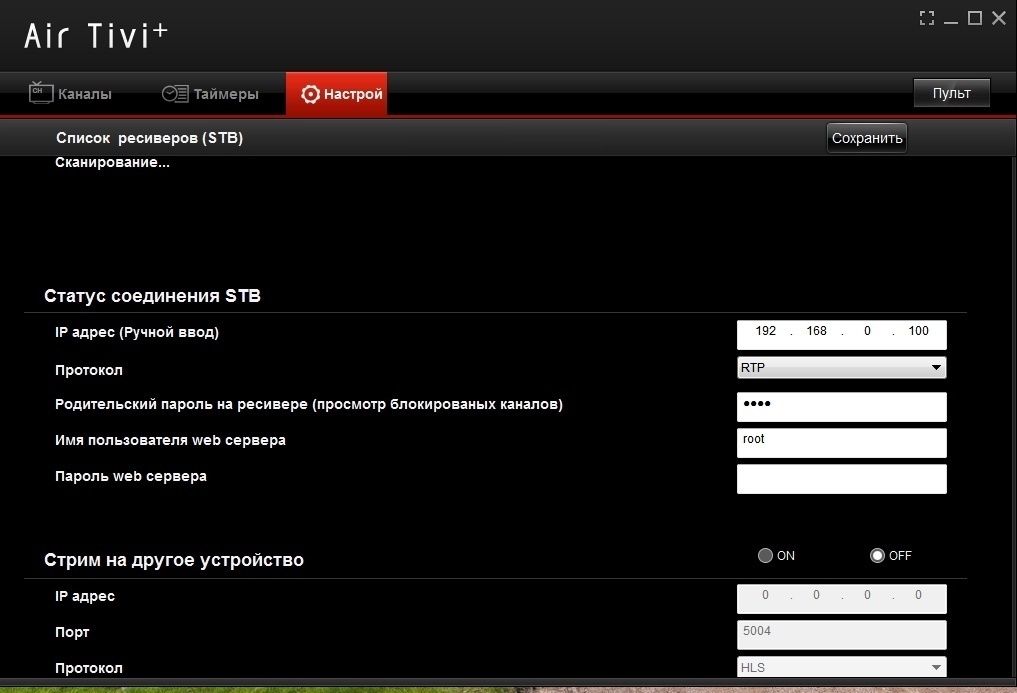Click the Статус соединения STB heading
Screen dimensions: 1017x693
pos(152,296)
